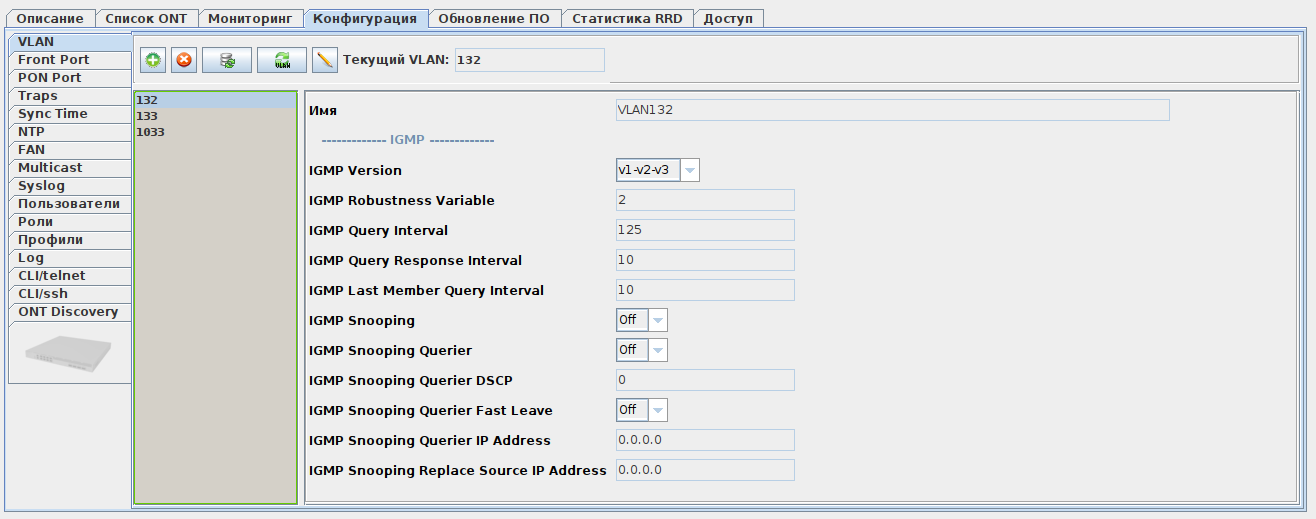Open the Обновление ПО tab
The height and width of the screenshot is (519, 1316).
click(494, 18)
